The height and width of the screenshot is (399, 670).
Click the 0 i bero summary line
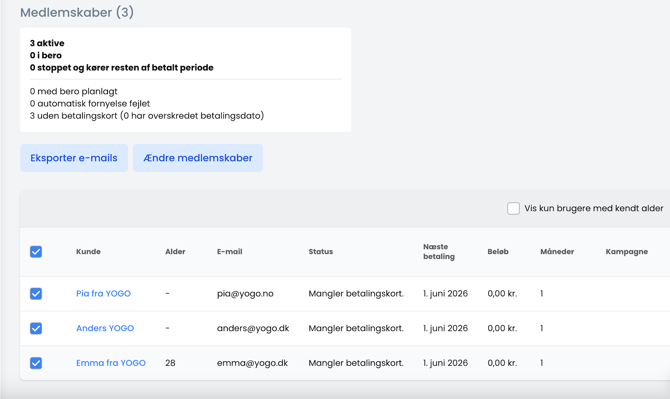(x=46, y=55)
